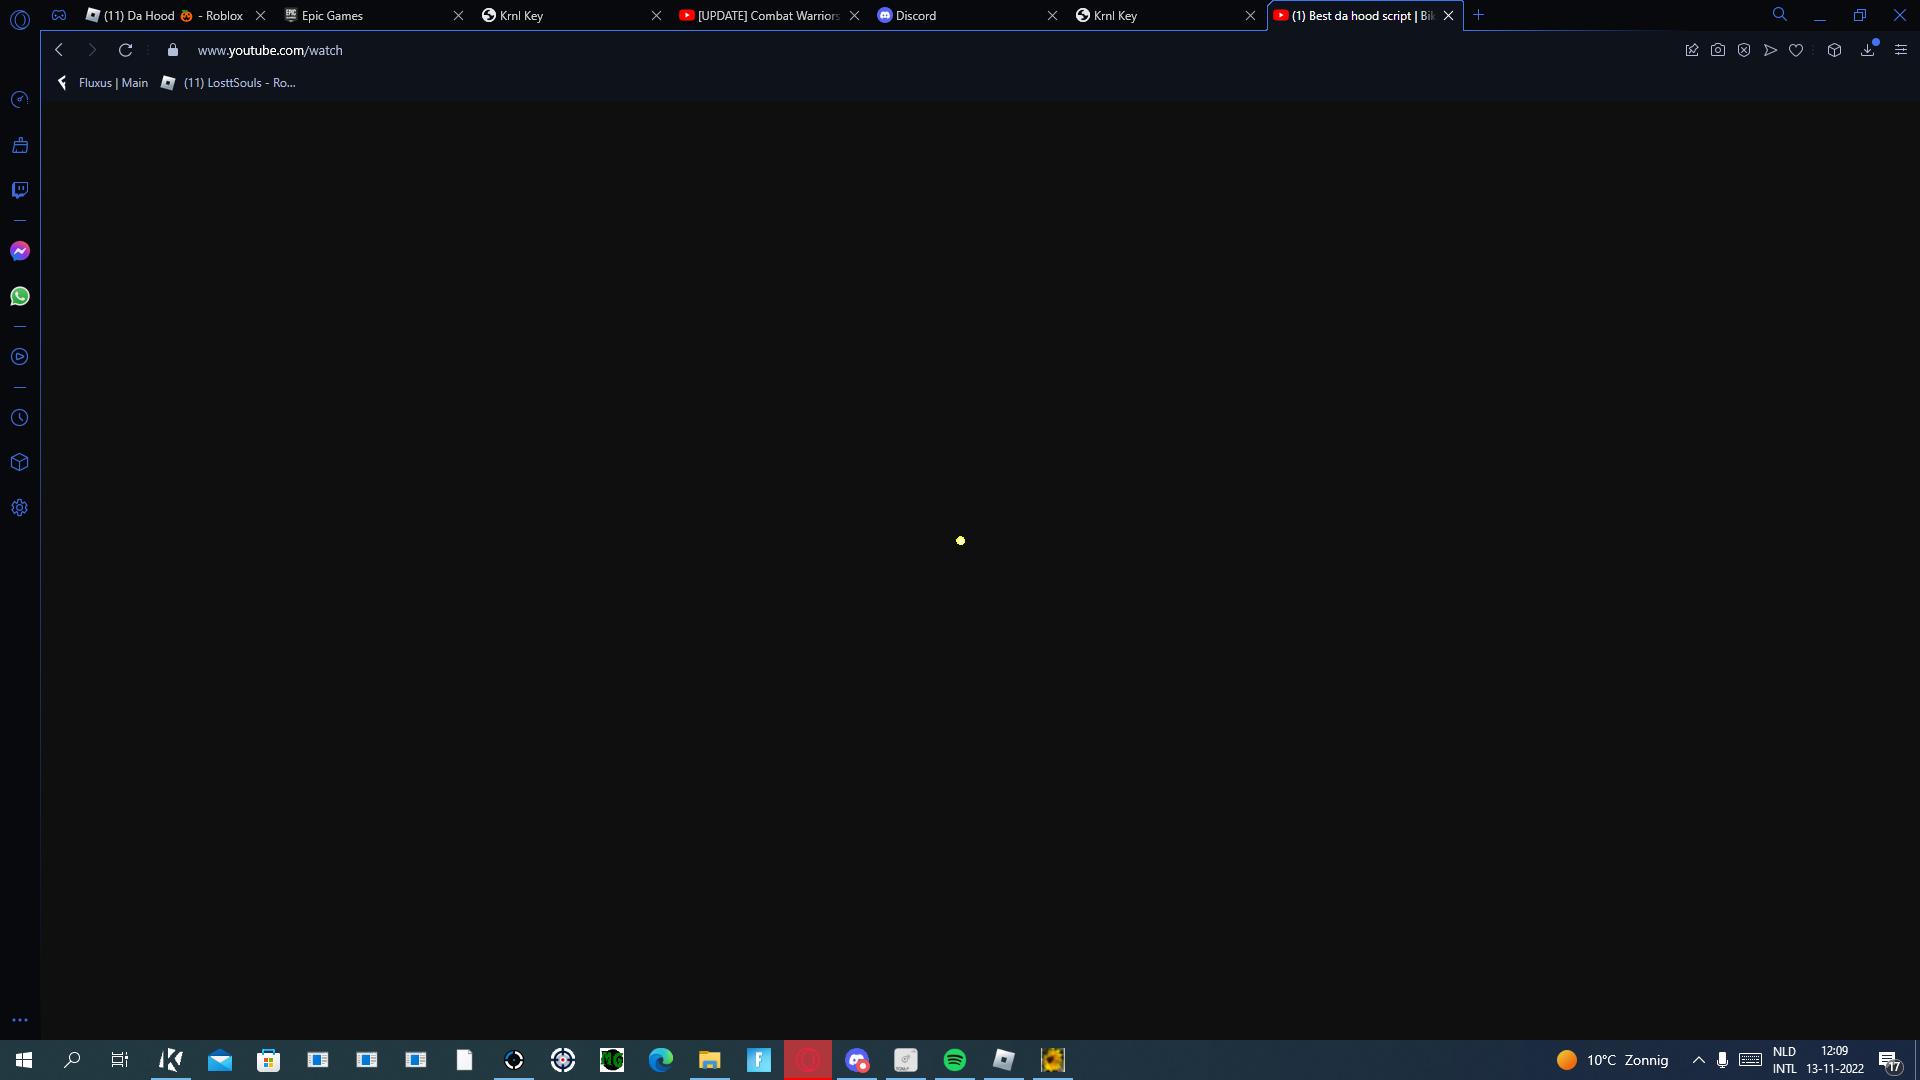Open the sidebar Player icon
The width and height of the screenshot is (1920, 1080).
click(19, 357)
